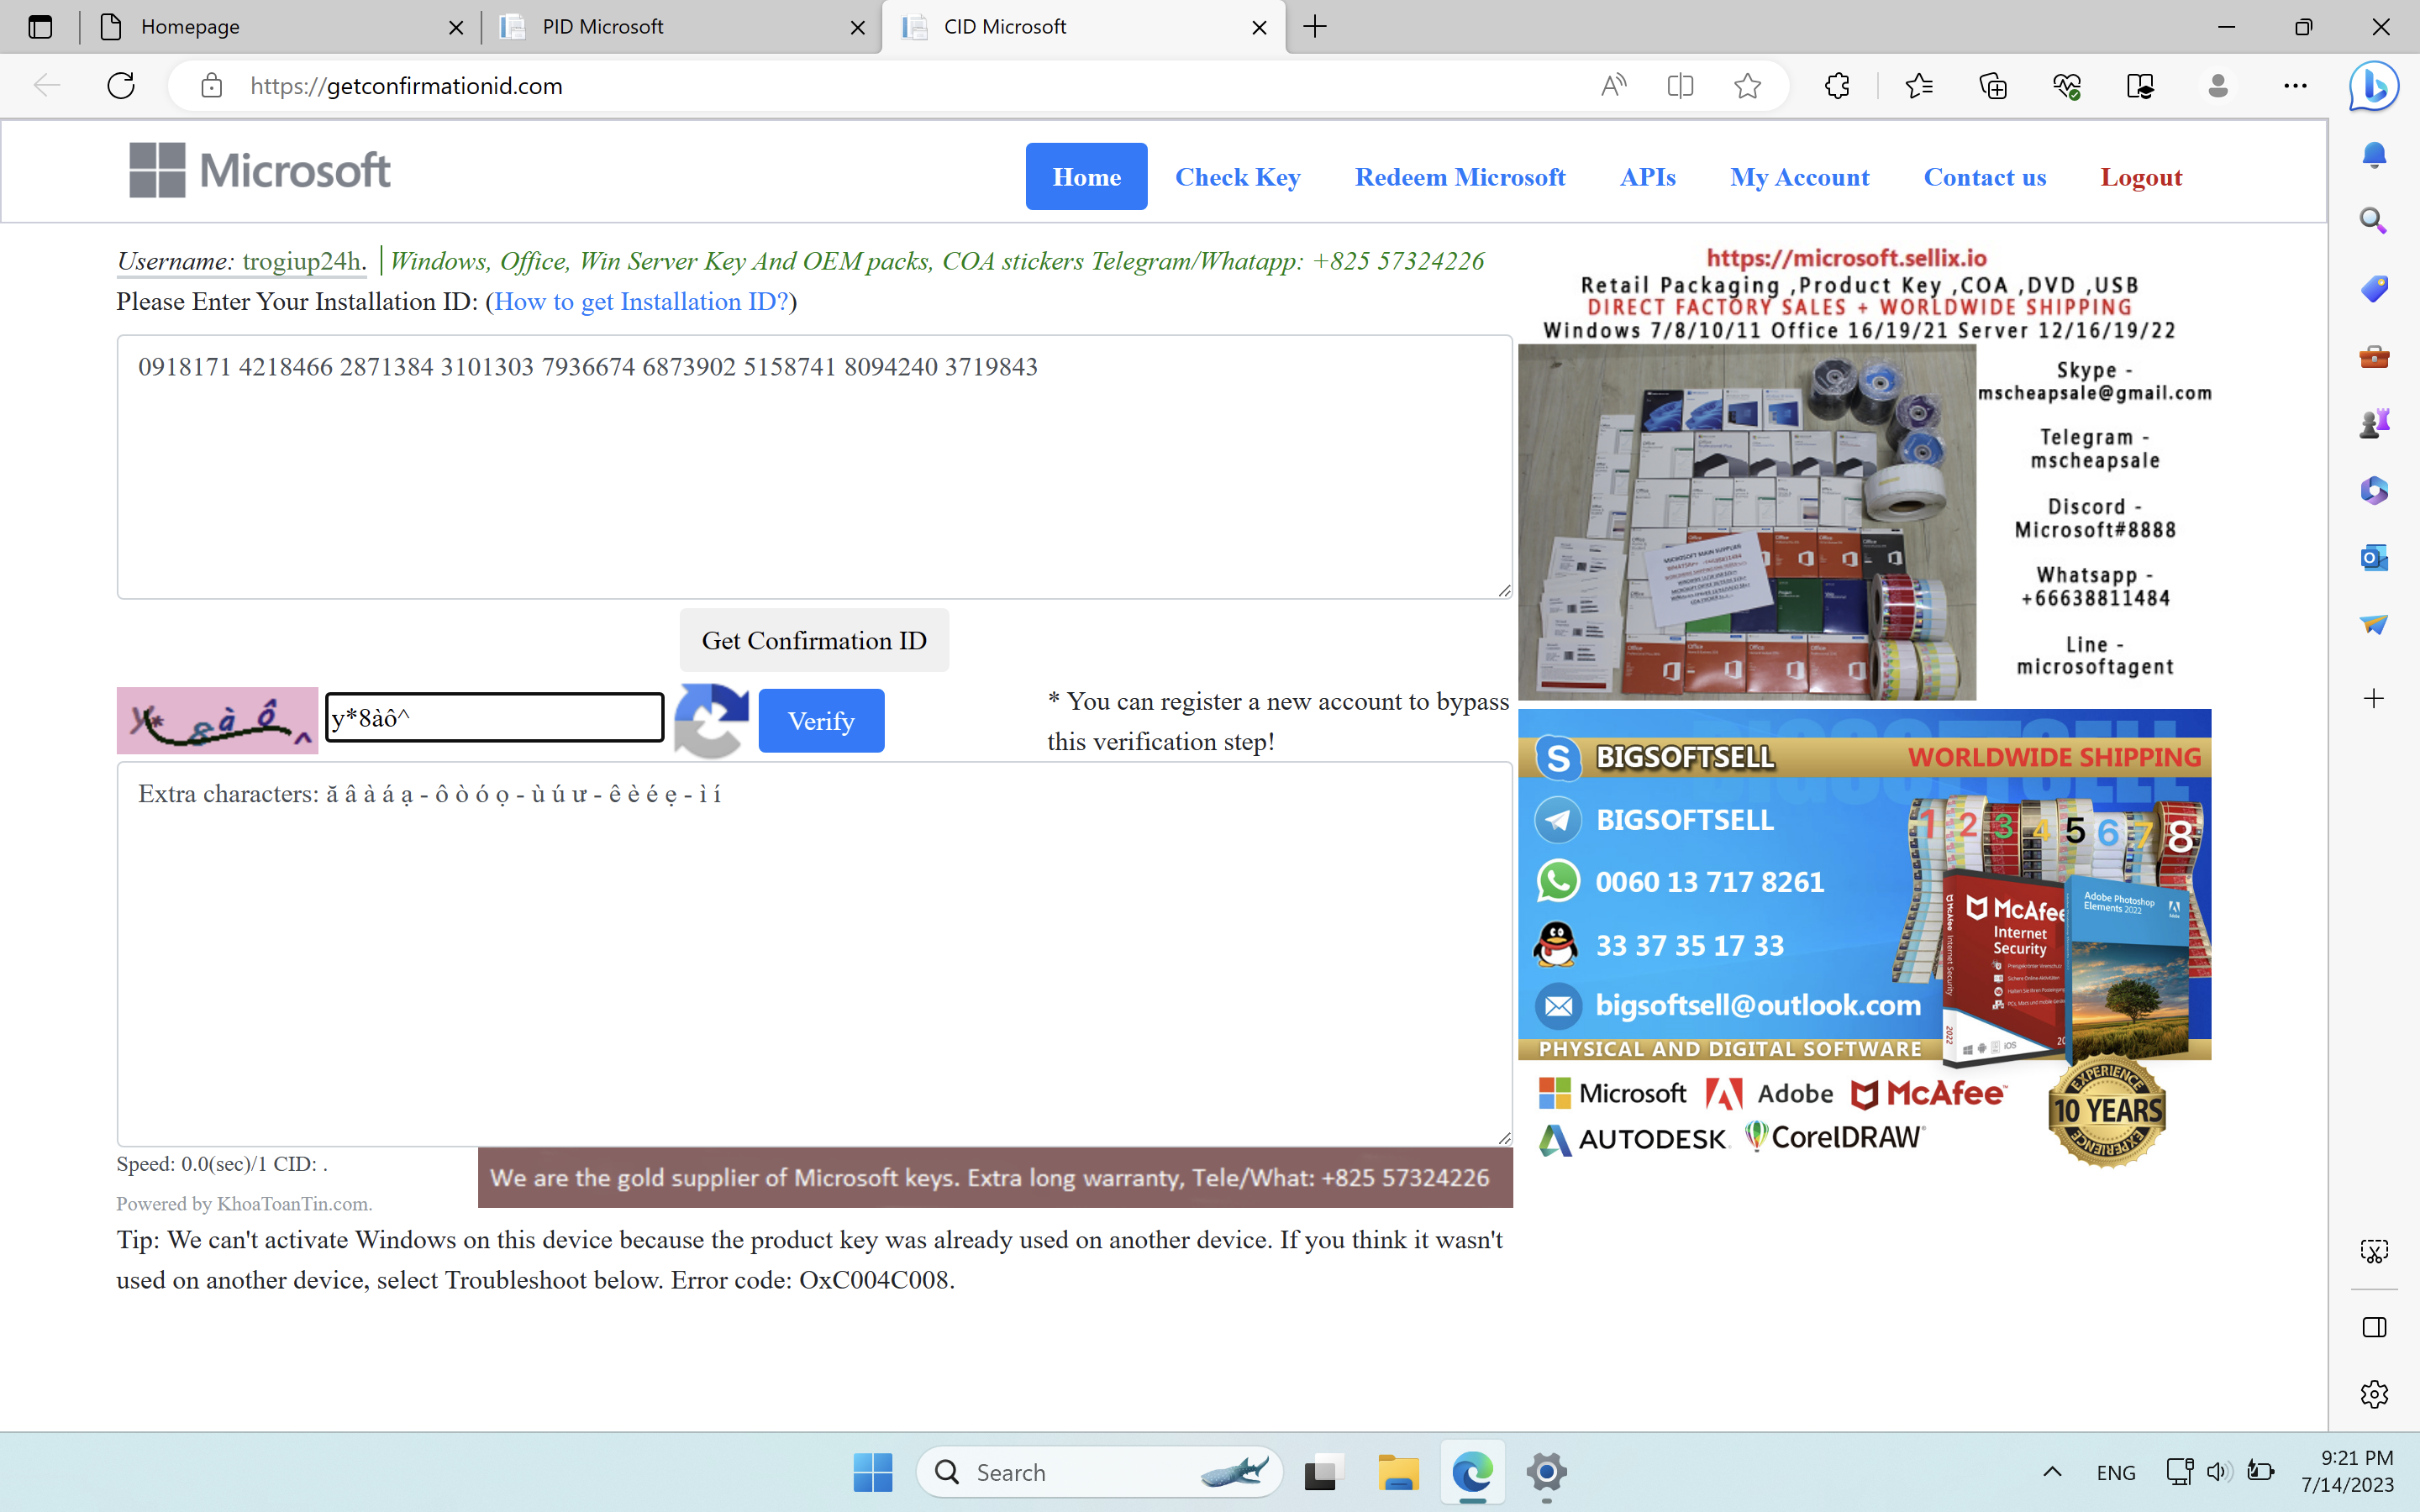
Task: Click the split screen icon
Action: click(x=1680, y=86)
